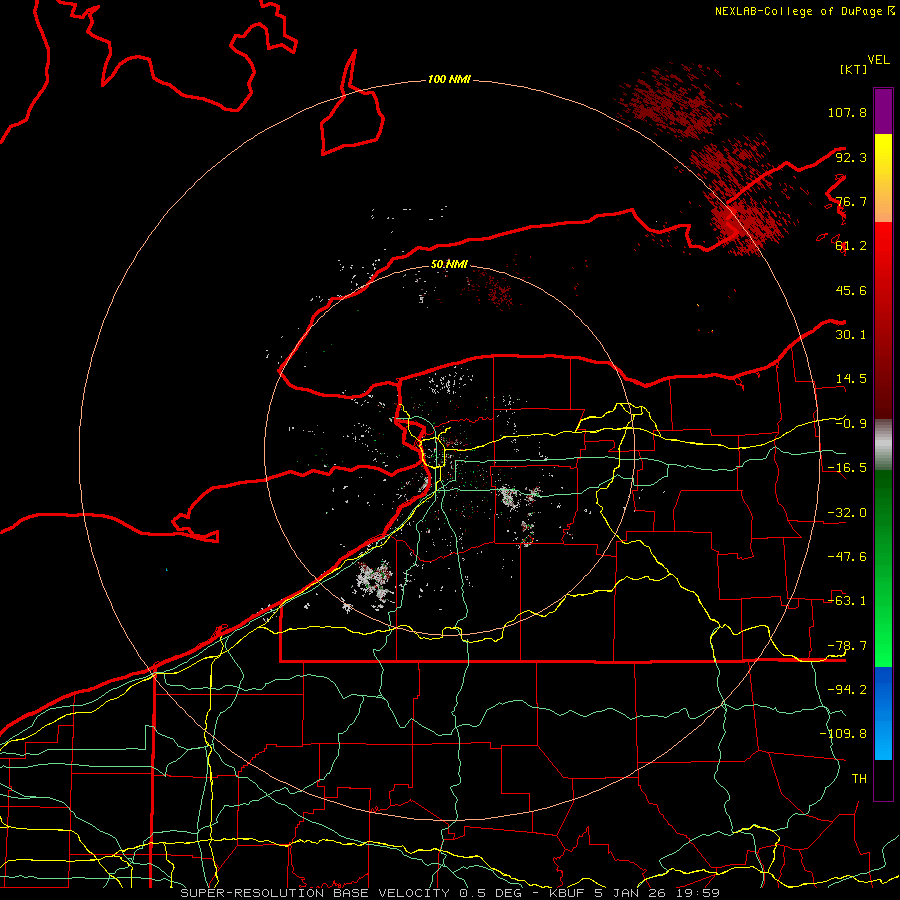Click the -0.9 value on velocity scale
This screenshot has width=900, height=900.
coord(851,424)
